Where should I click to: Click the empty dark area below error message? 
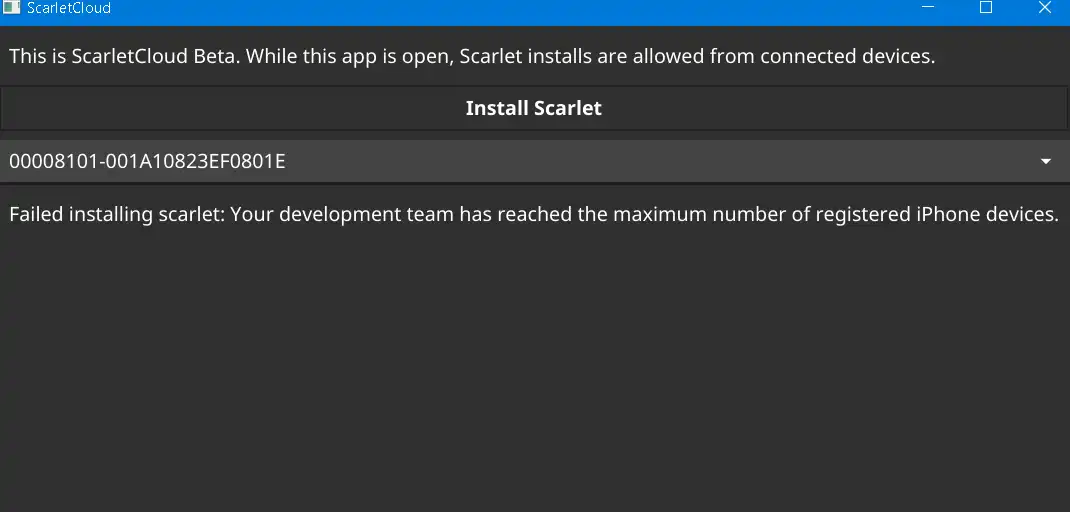click(535, 369)
